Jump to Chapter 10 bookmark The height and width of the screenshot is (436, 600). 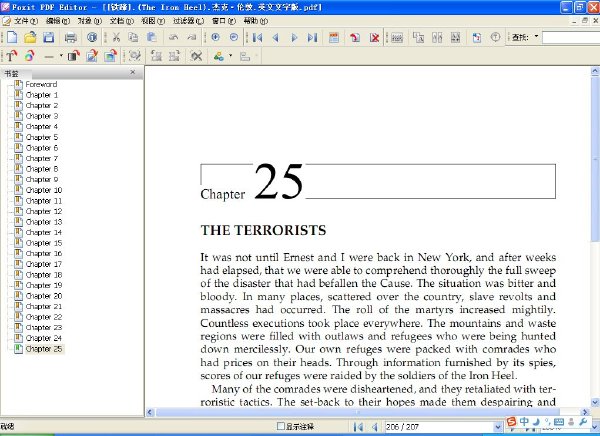[44, 190]
